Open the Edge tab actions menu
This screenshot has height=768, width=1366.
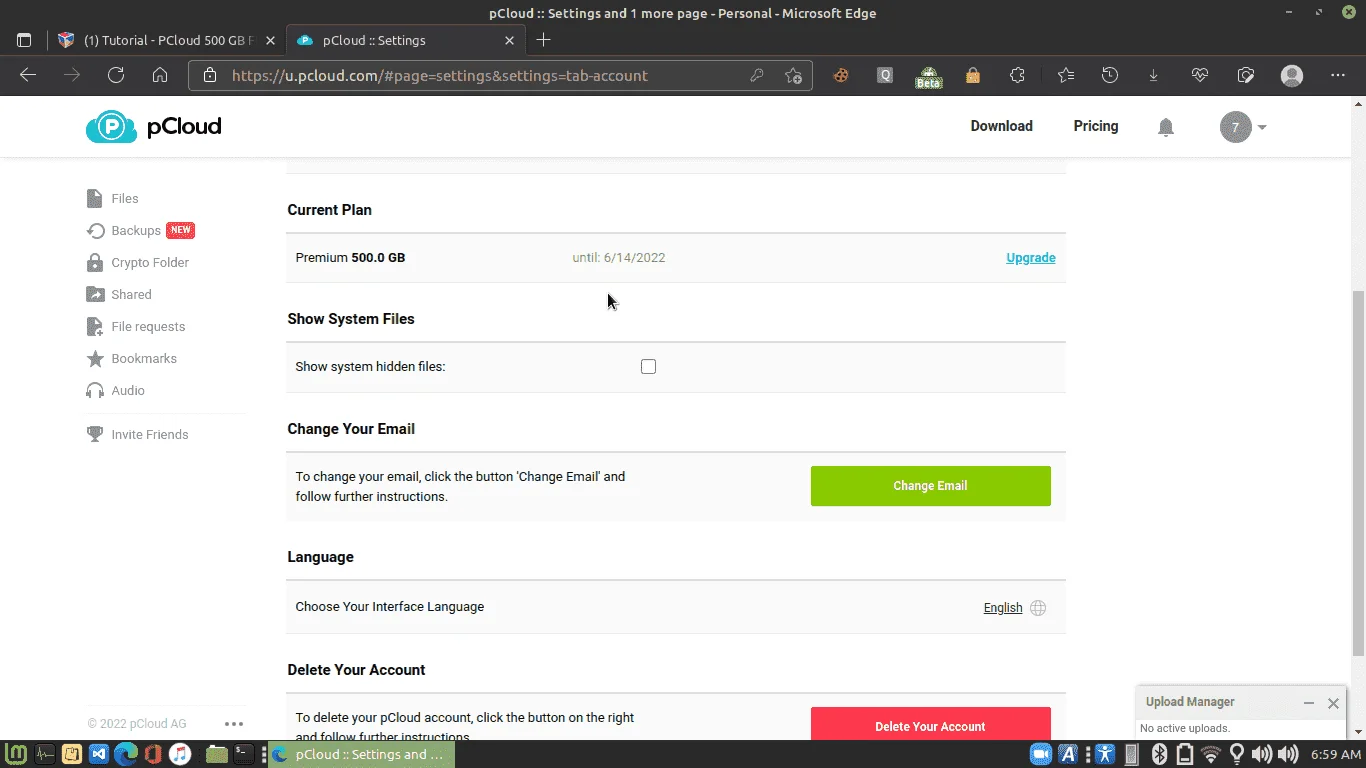coord(24,40)
